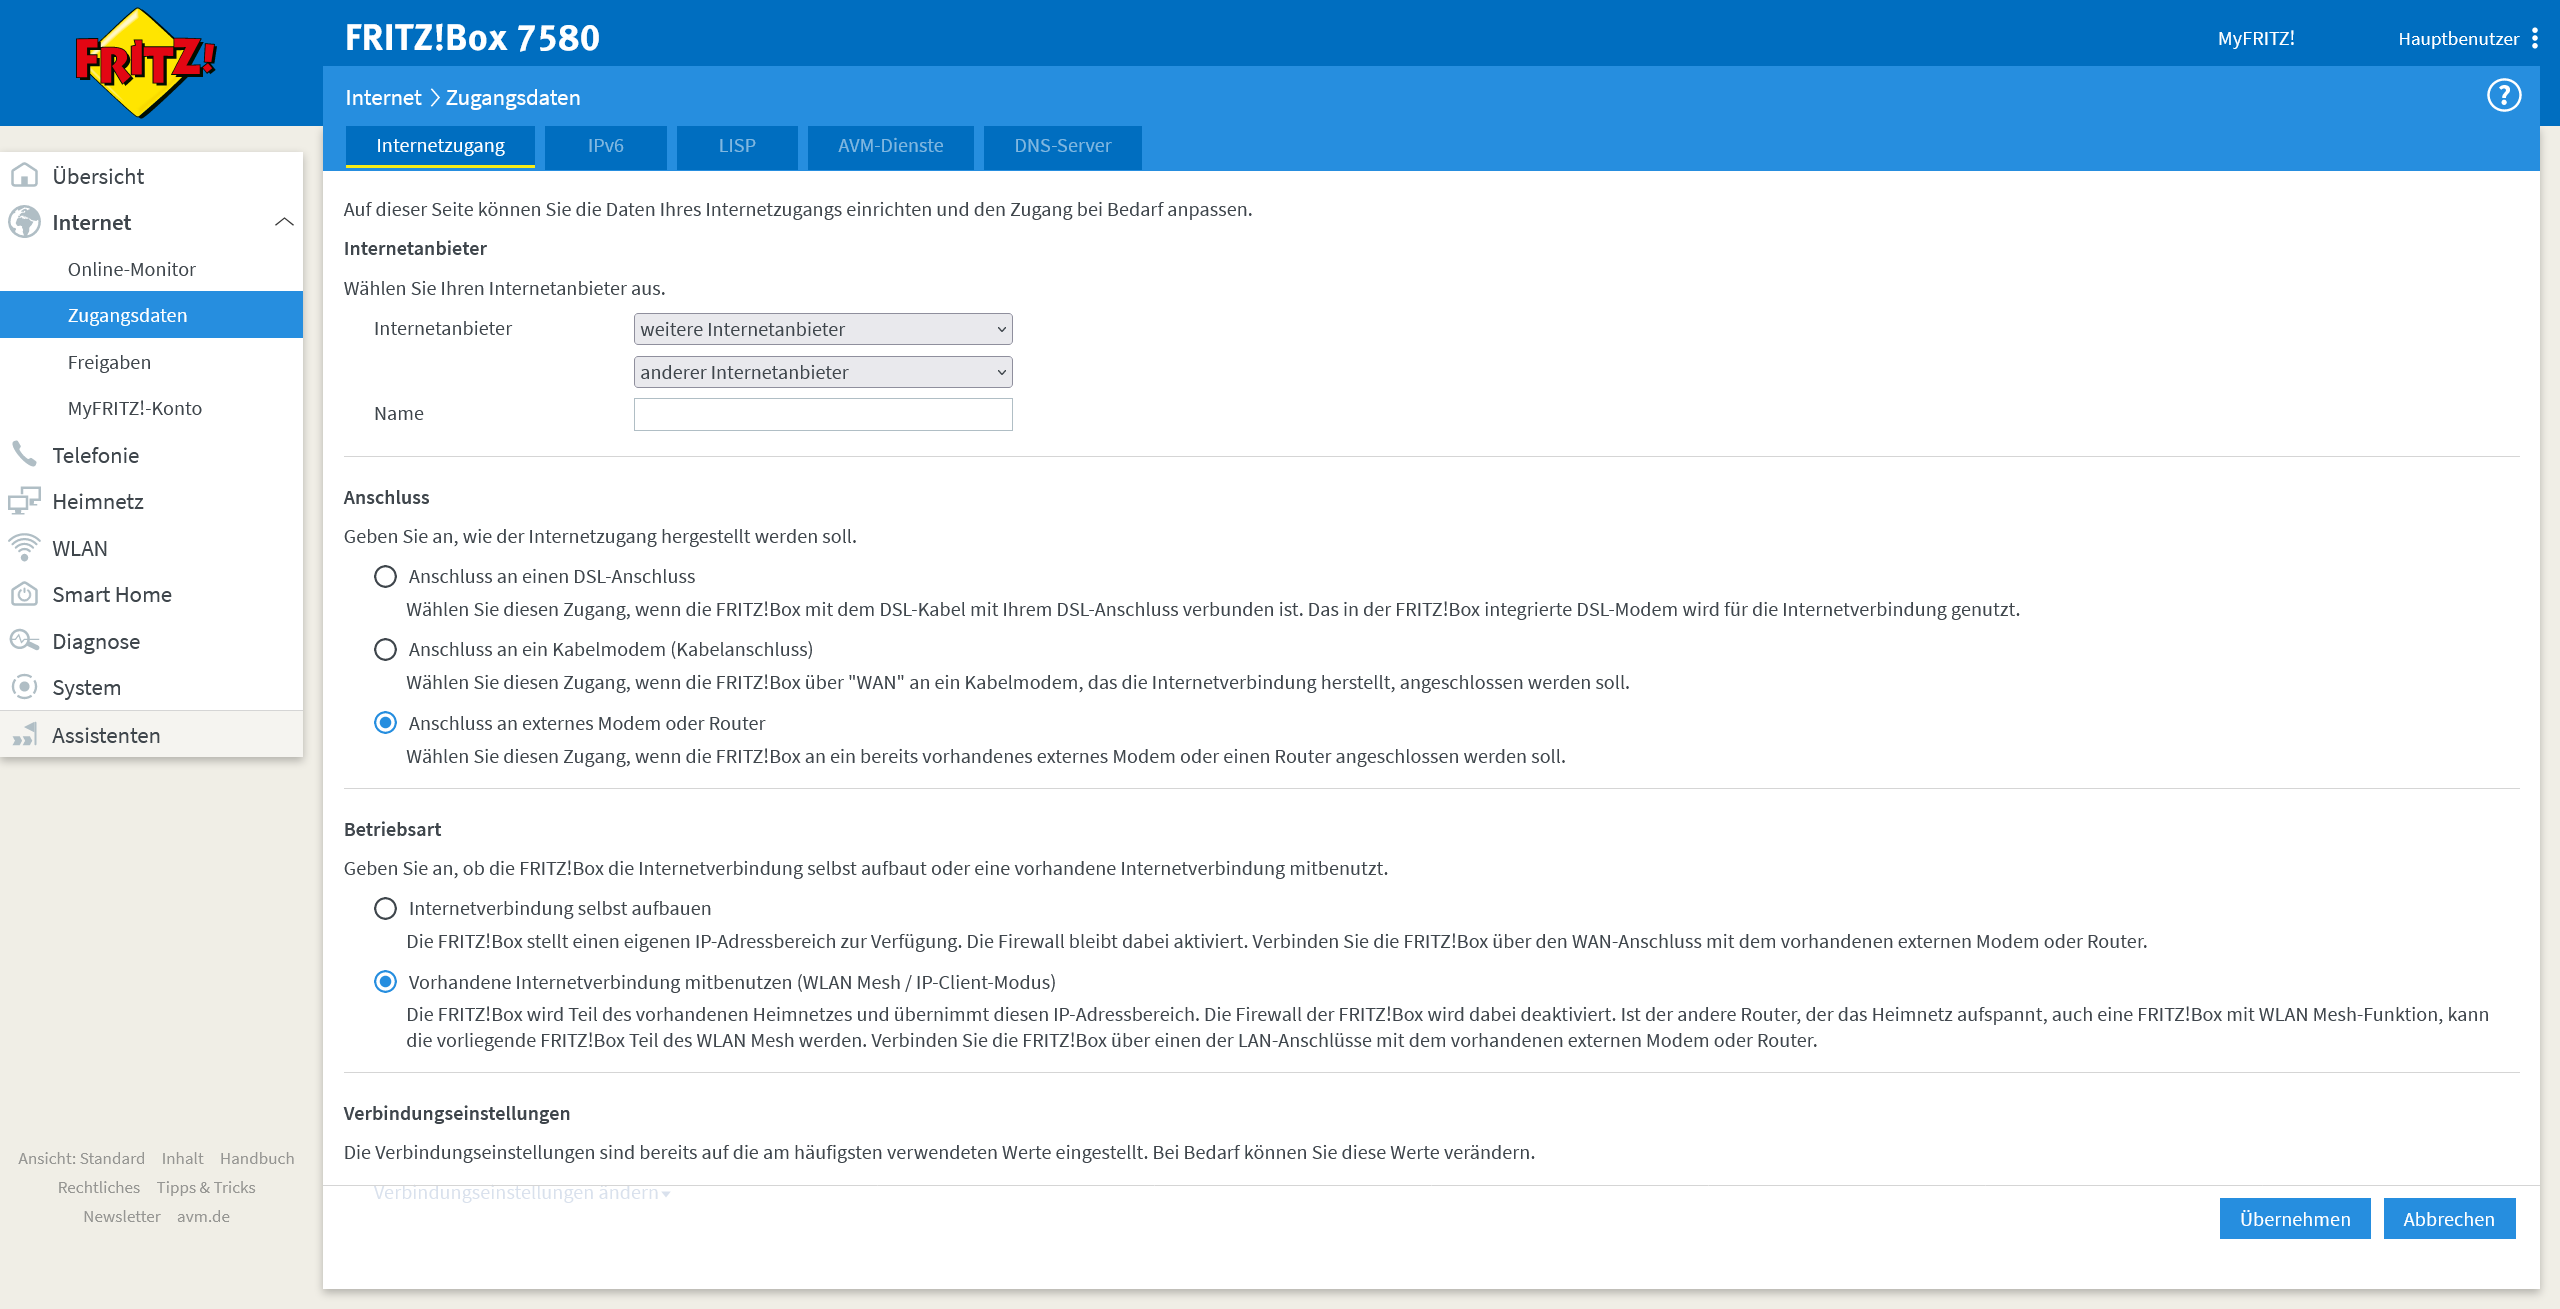Click the Internet breadcrumb link
The image size is (2560, 1309).
383,97
